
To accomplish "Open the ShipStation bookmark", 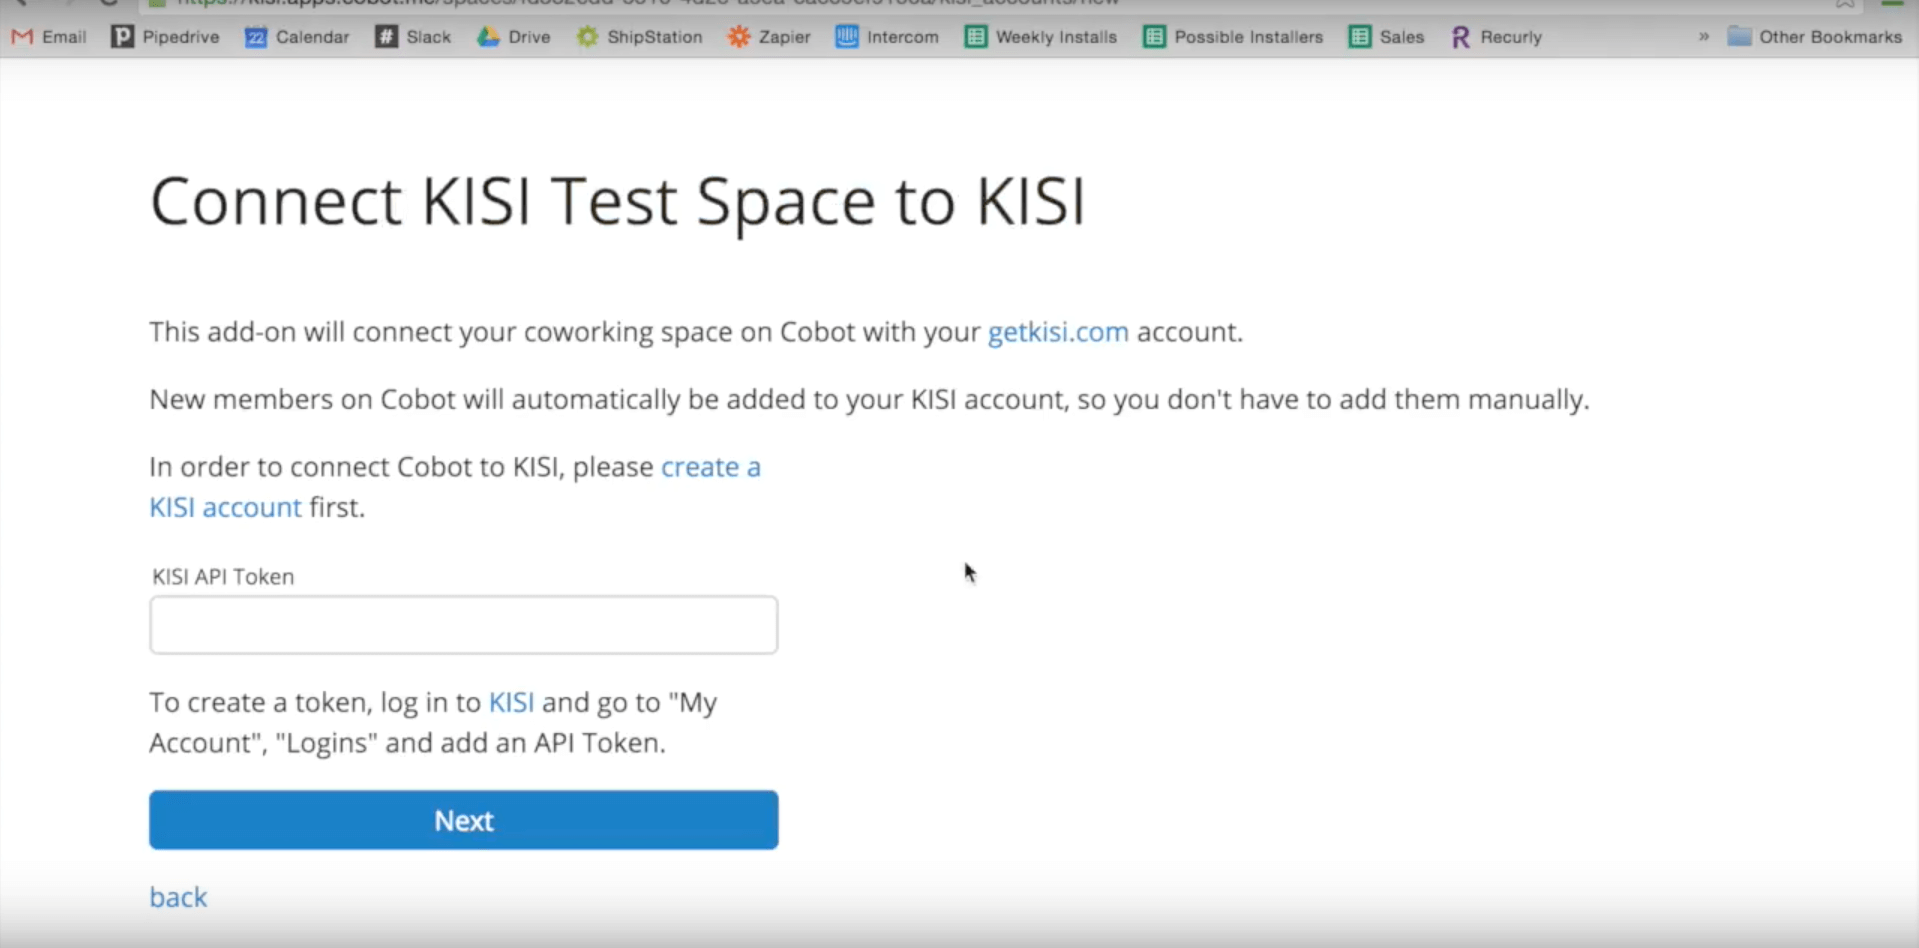I will click(x=640, y=37).
